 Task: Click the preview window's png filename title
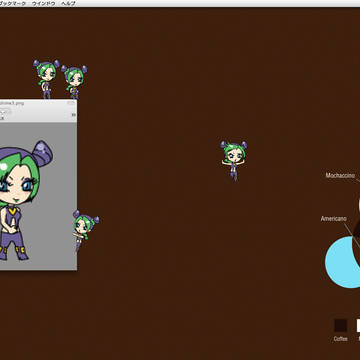(12, 103)
